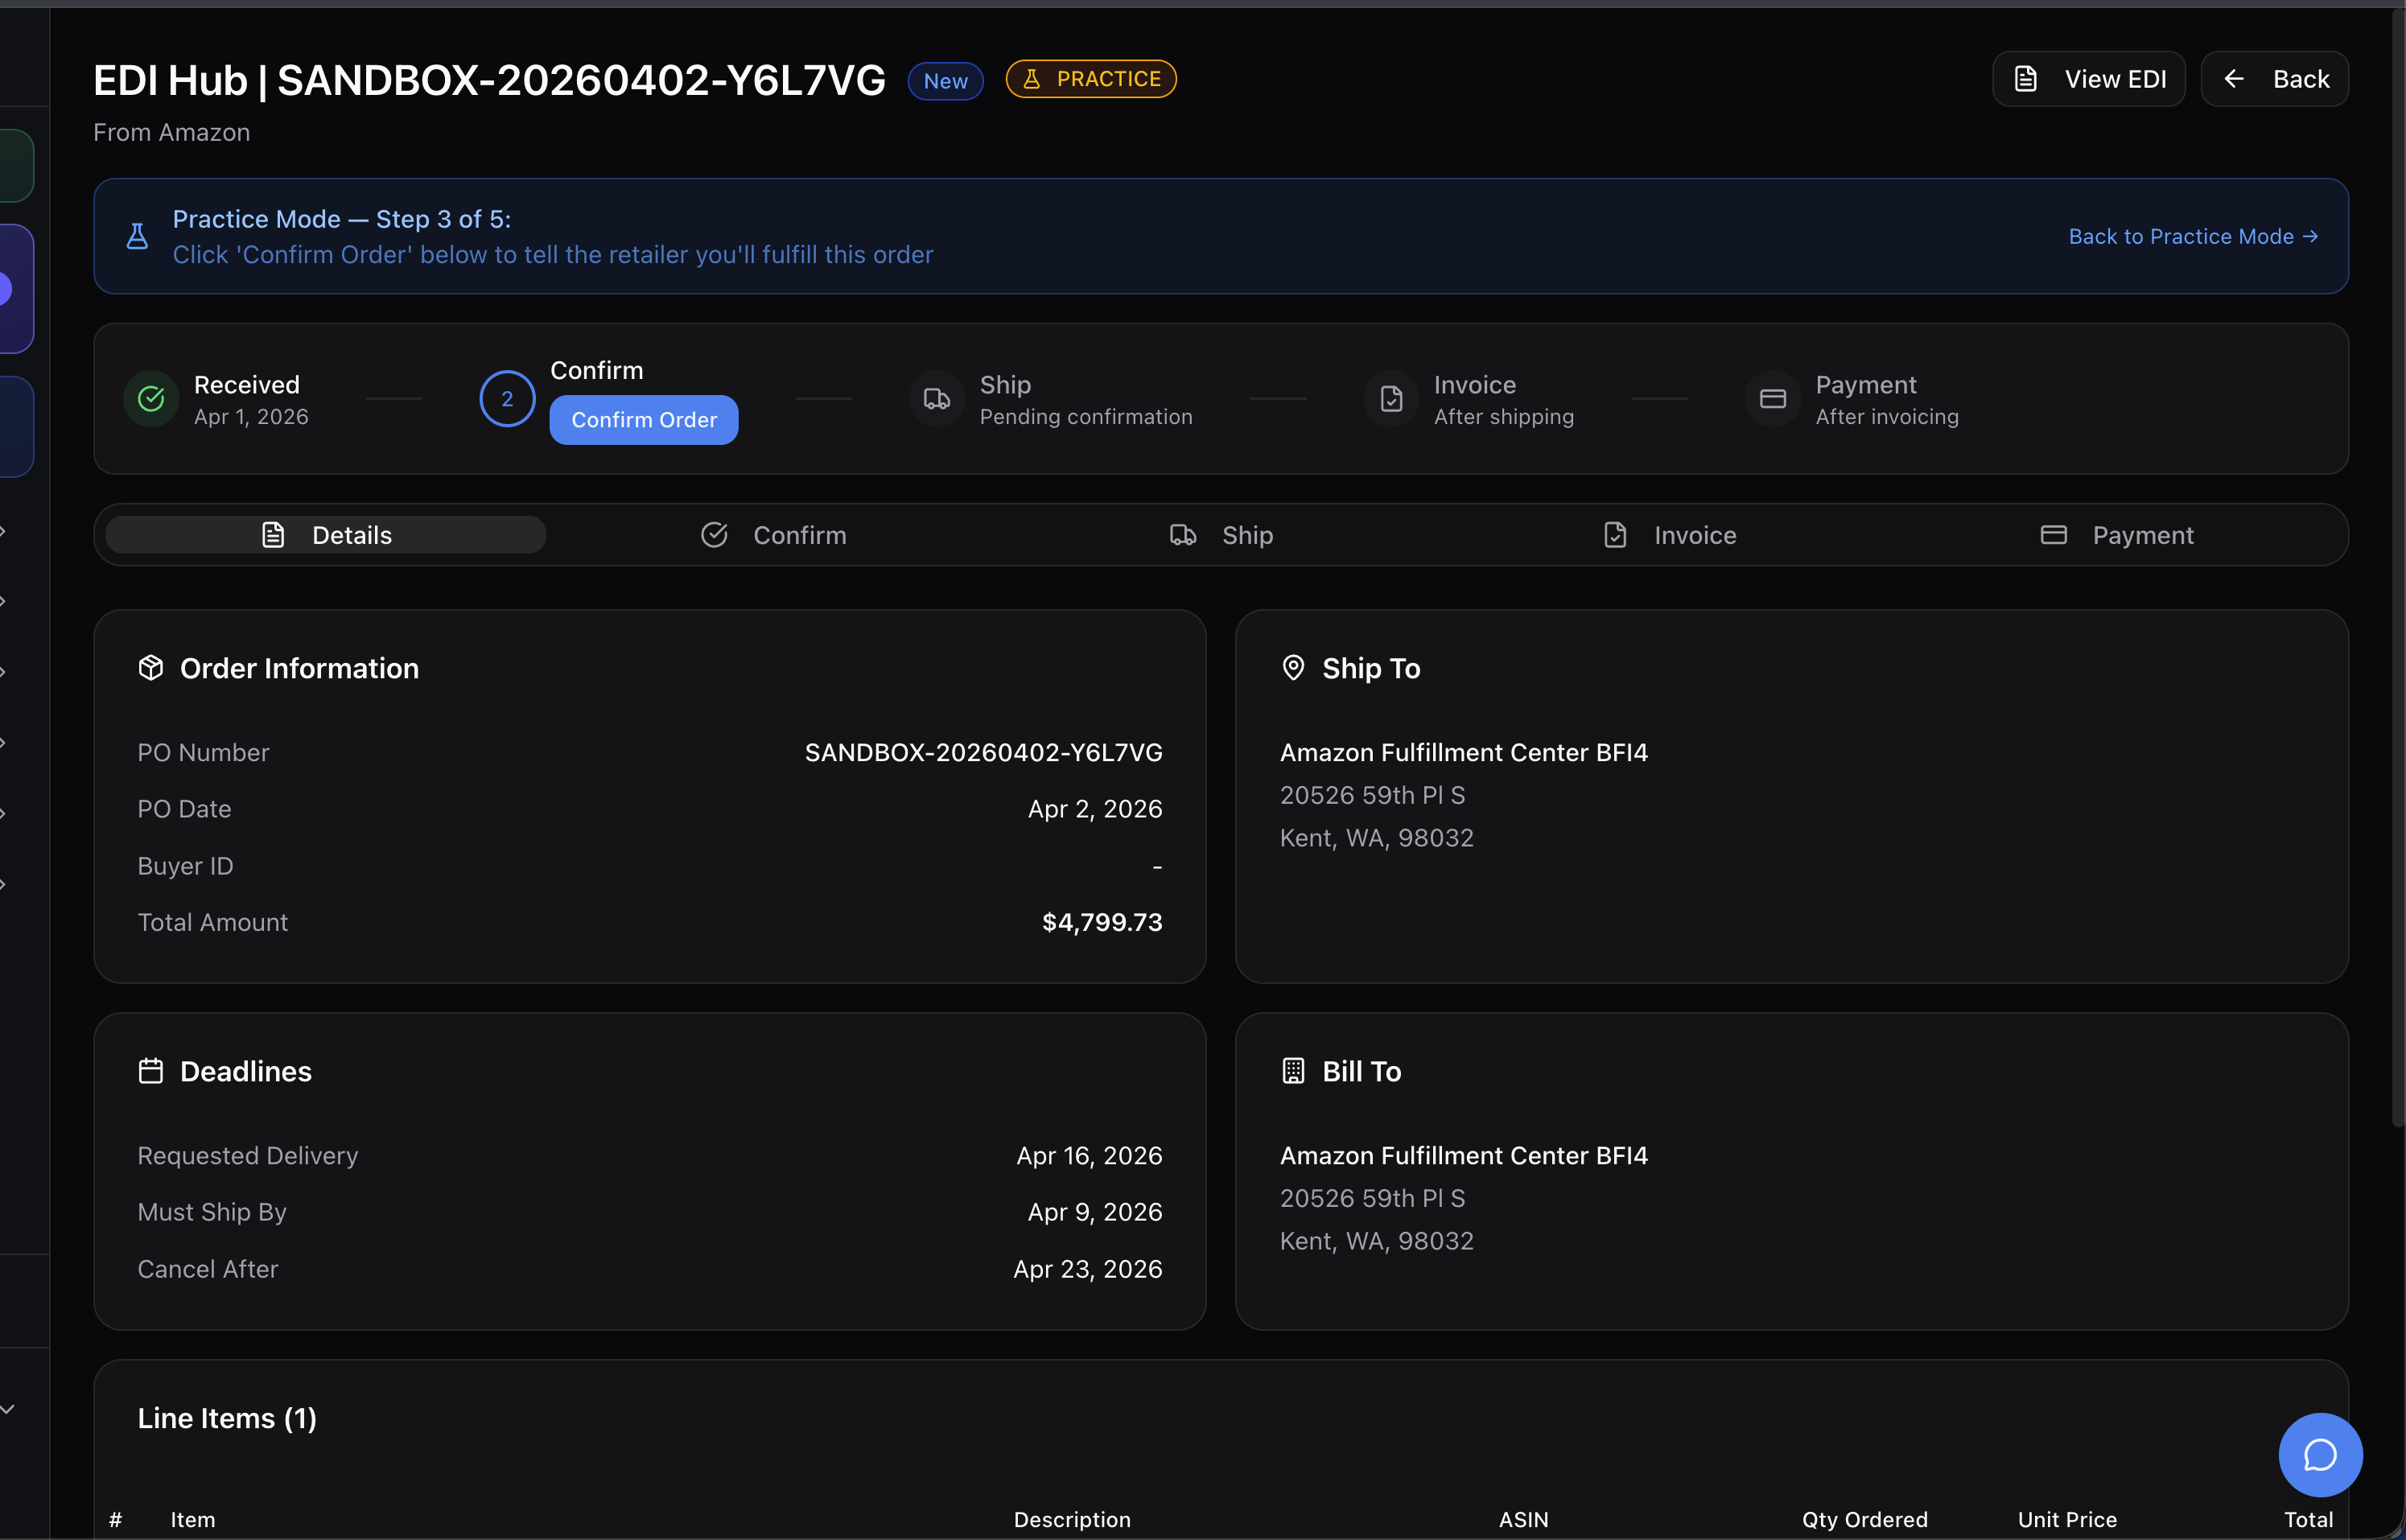This screenshot has width=2406, height=1540.
Task: Click the Invoice document step icon
Action: 1391,399
